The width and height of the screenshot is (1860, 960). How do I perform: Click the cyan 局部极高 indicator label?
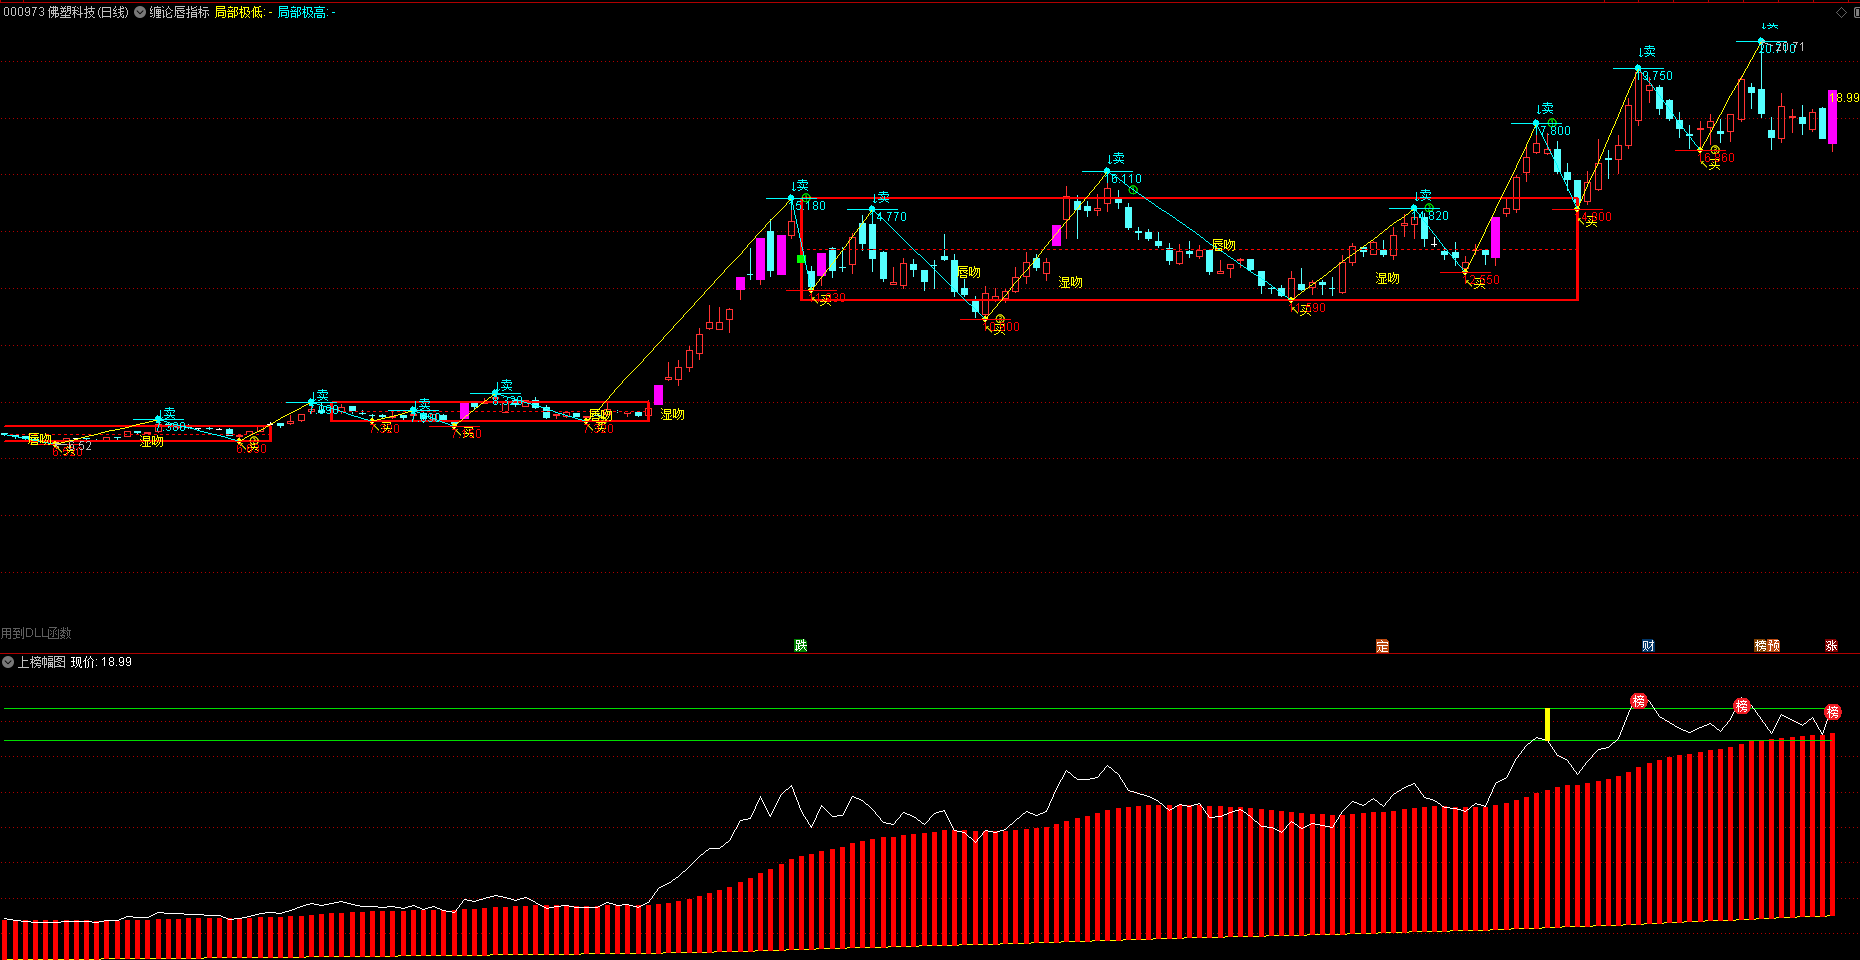coord(302,12)
